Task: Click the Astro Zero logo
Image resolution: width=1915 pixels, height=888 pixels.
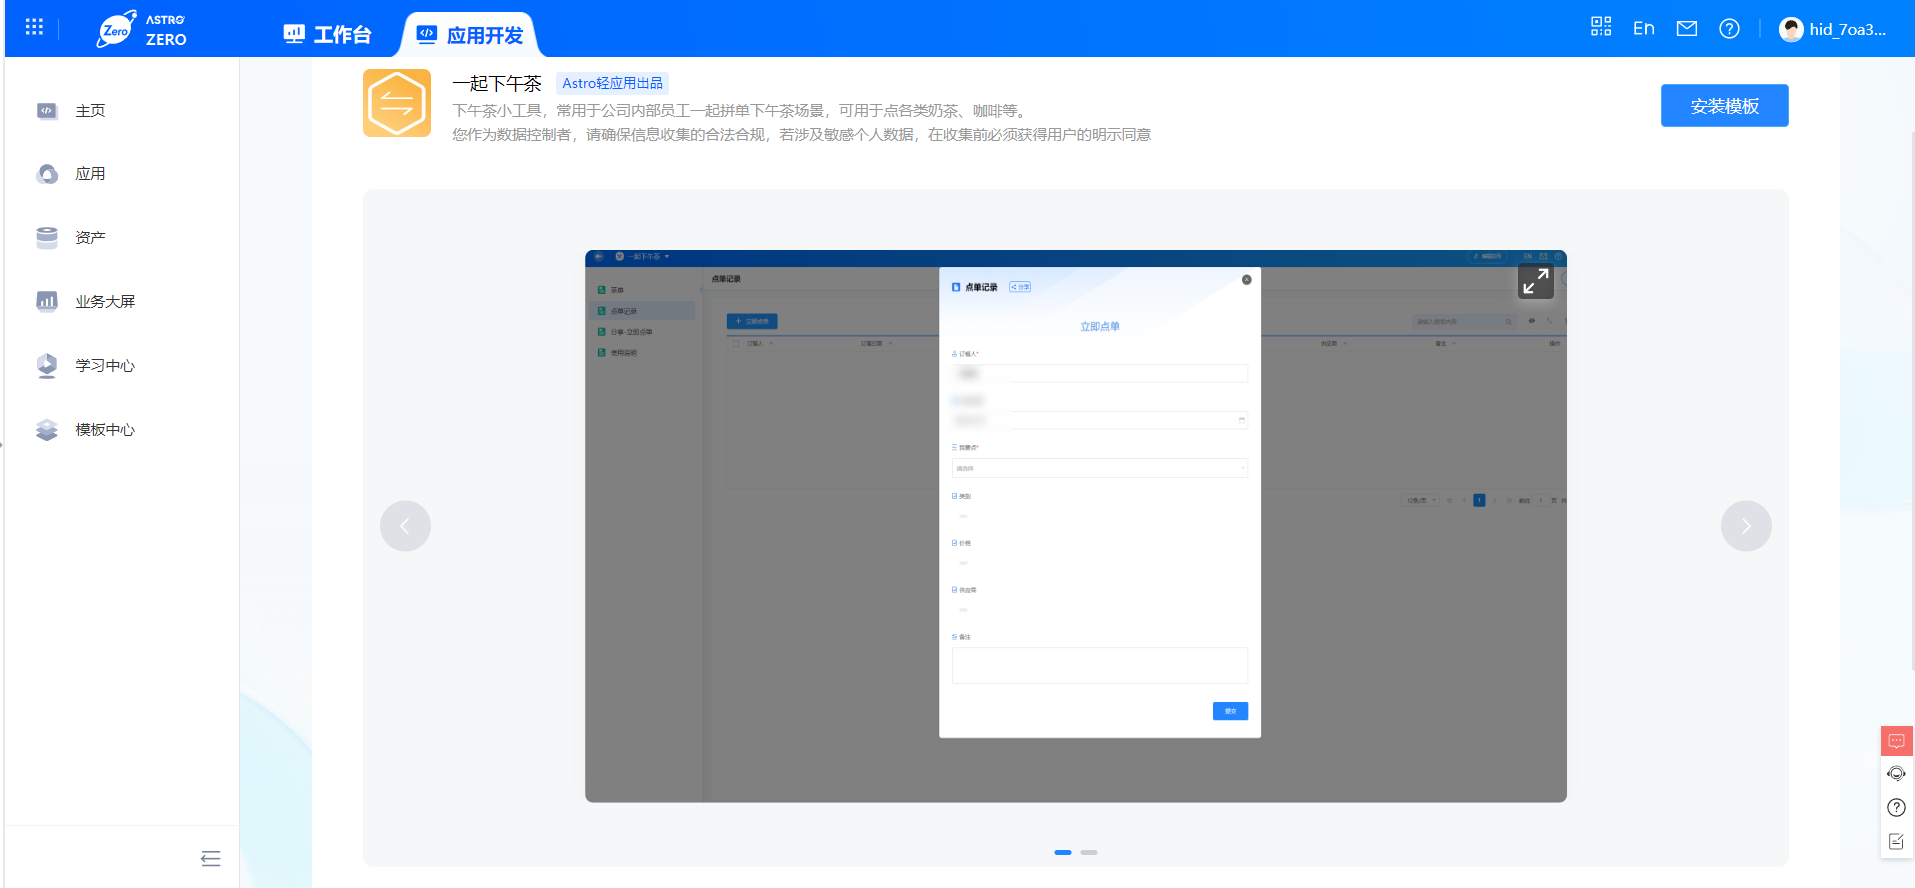Action: tap(142, 29)
